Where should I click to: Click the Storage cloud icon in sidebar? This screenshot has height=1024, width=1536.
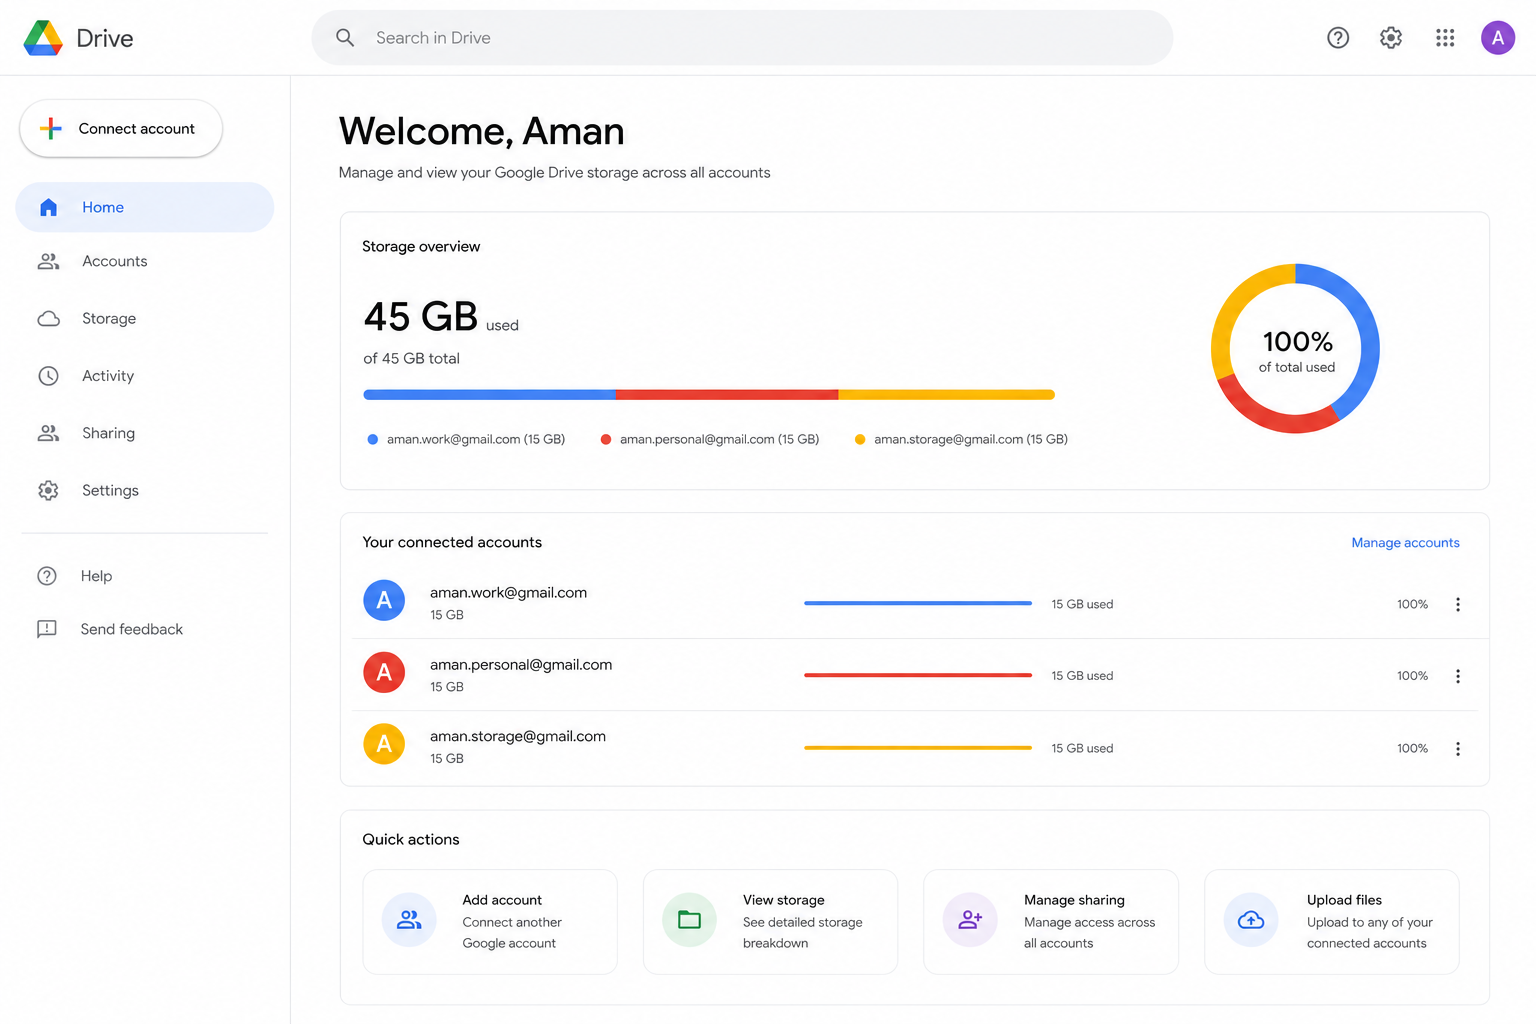point(48,319)
